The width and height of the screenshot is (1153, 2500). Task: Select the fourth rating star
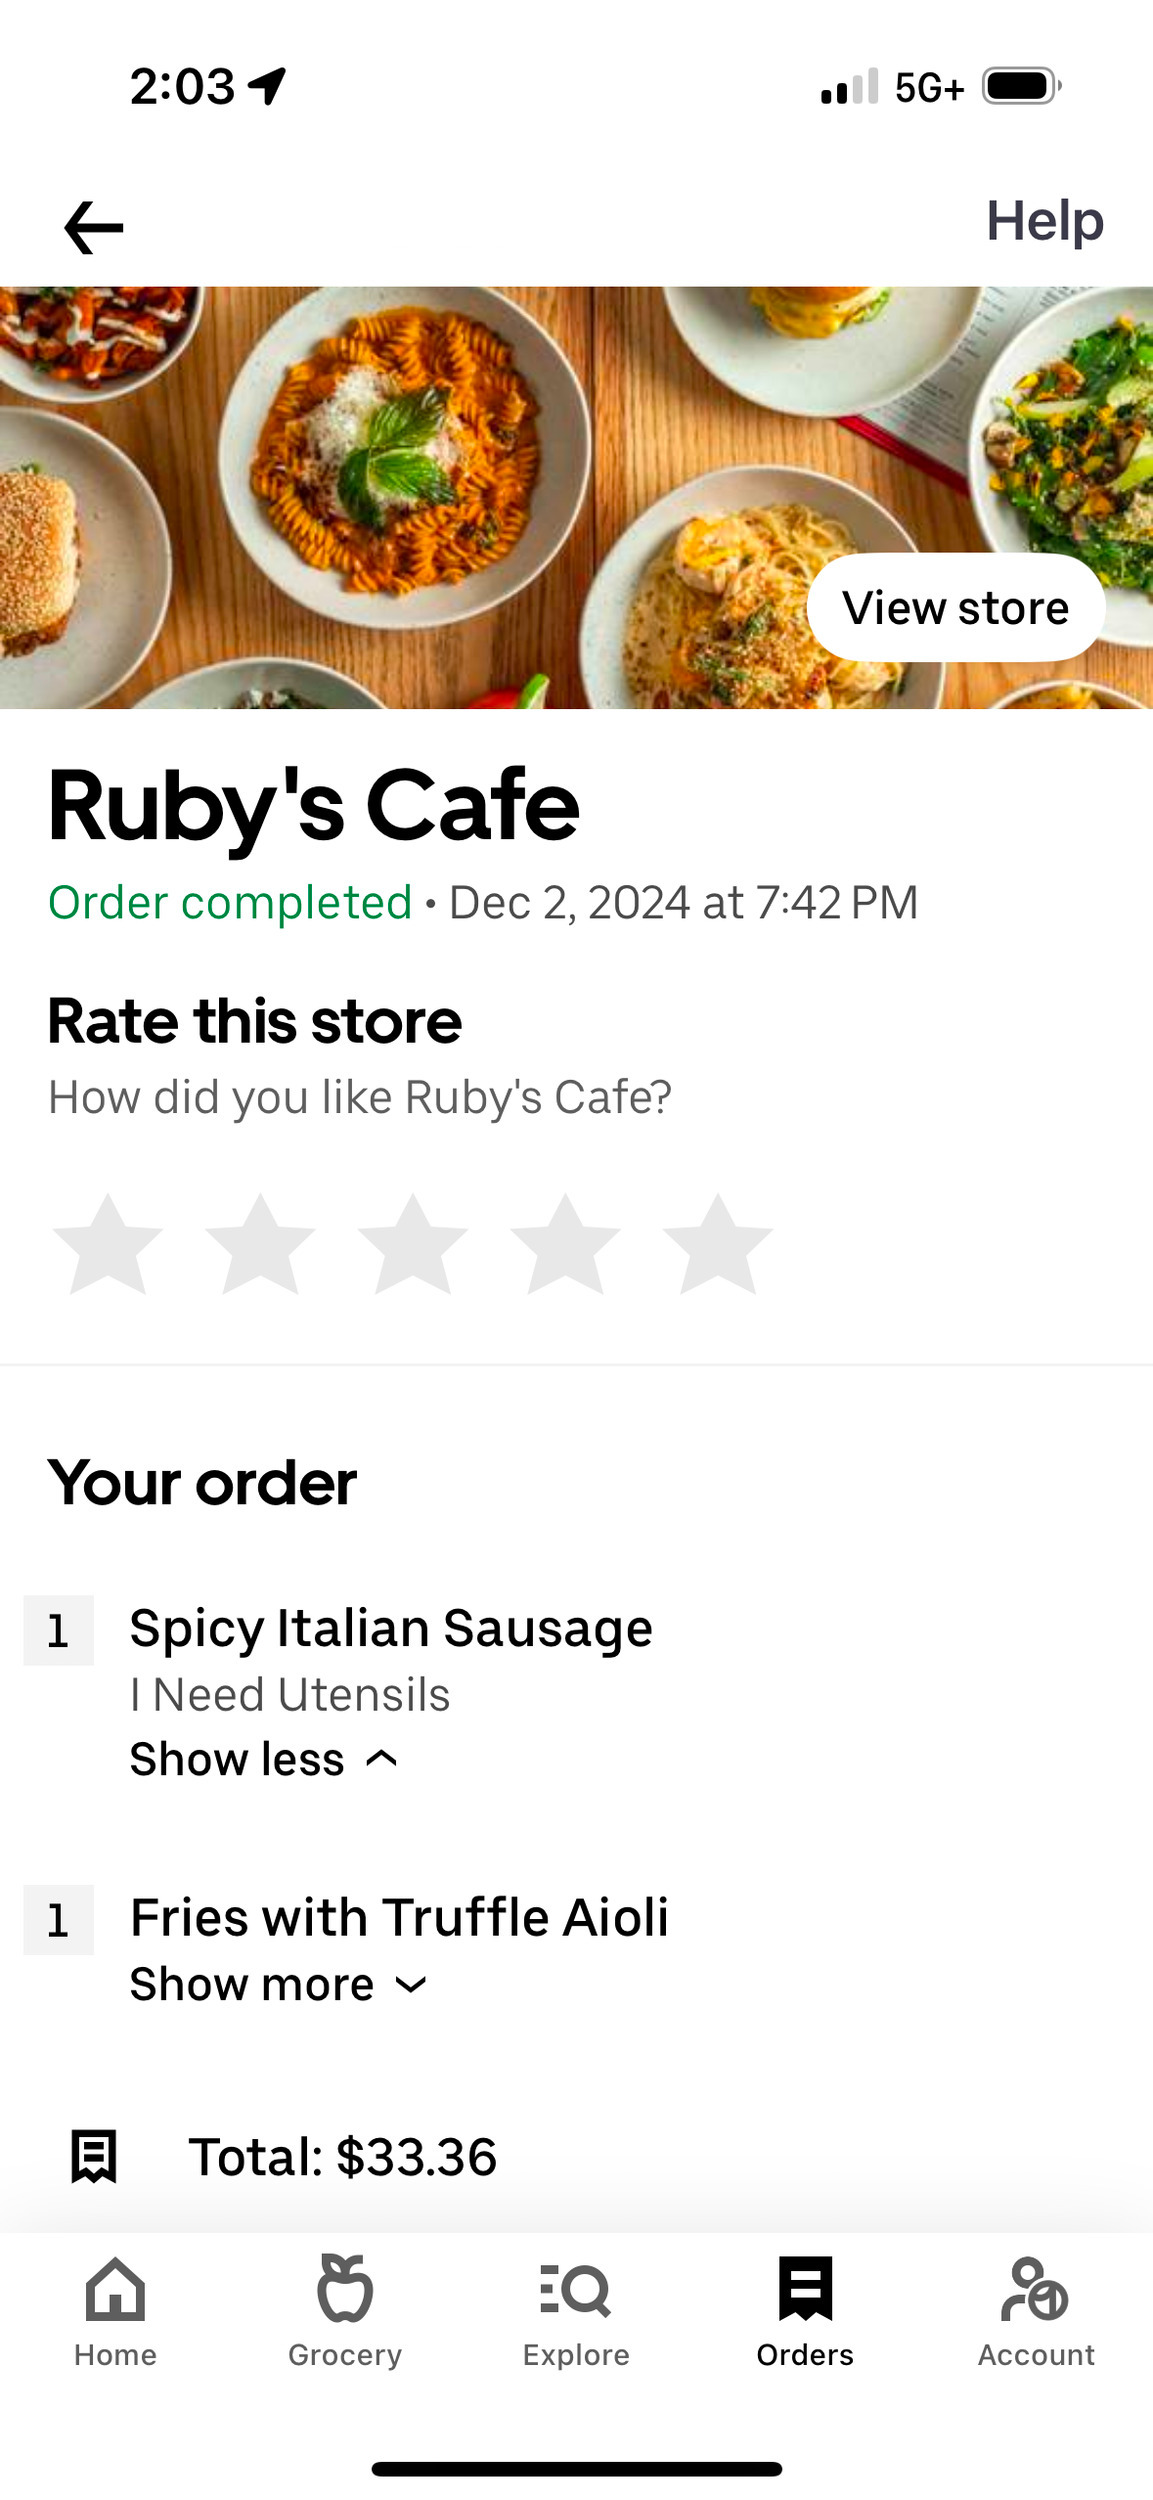(x=565, y=1245)
